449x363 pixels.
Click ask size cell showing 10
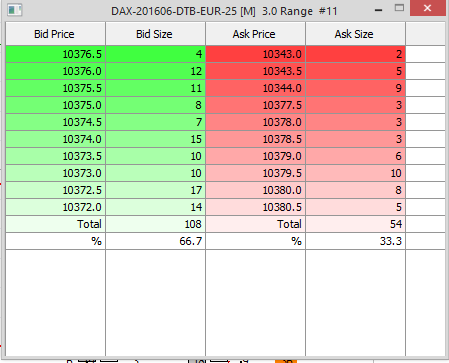pos(355,173)
